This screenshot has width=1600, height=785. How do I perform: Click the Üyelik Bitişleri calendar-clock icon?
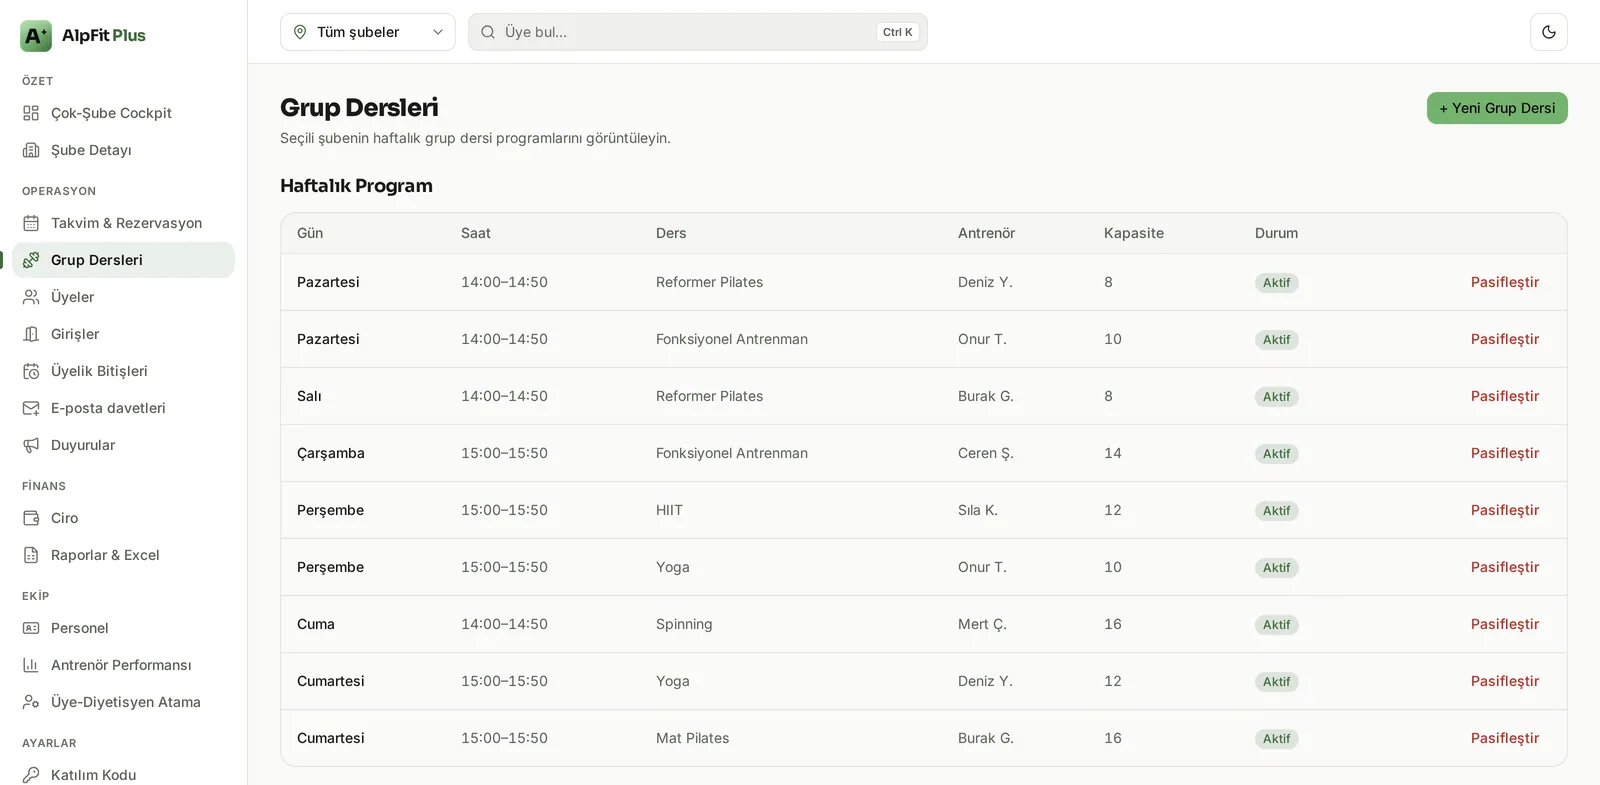[31, 371]
